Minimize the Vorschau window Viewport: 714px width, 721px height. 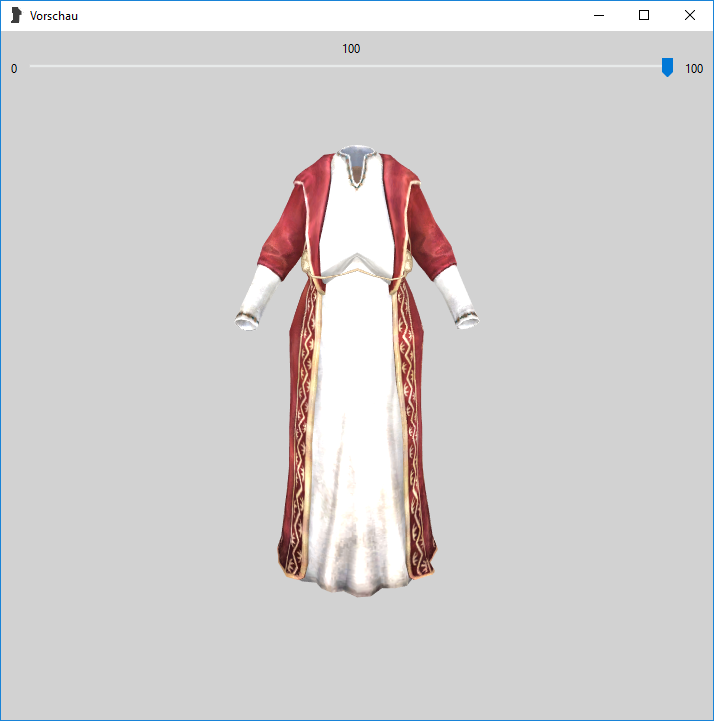(x=599, y=16)
